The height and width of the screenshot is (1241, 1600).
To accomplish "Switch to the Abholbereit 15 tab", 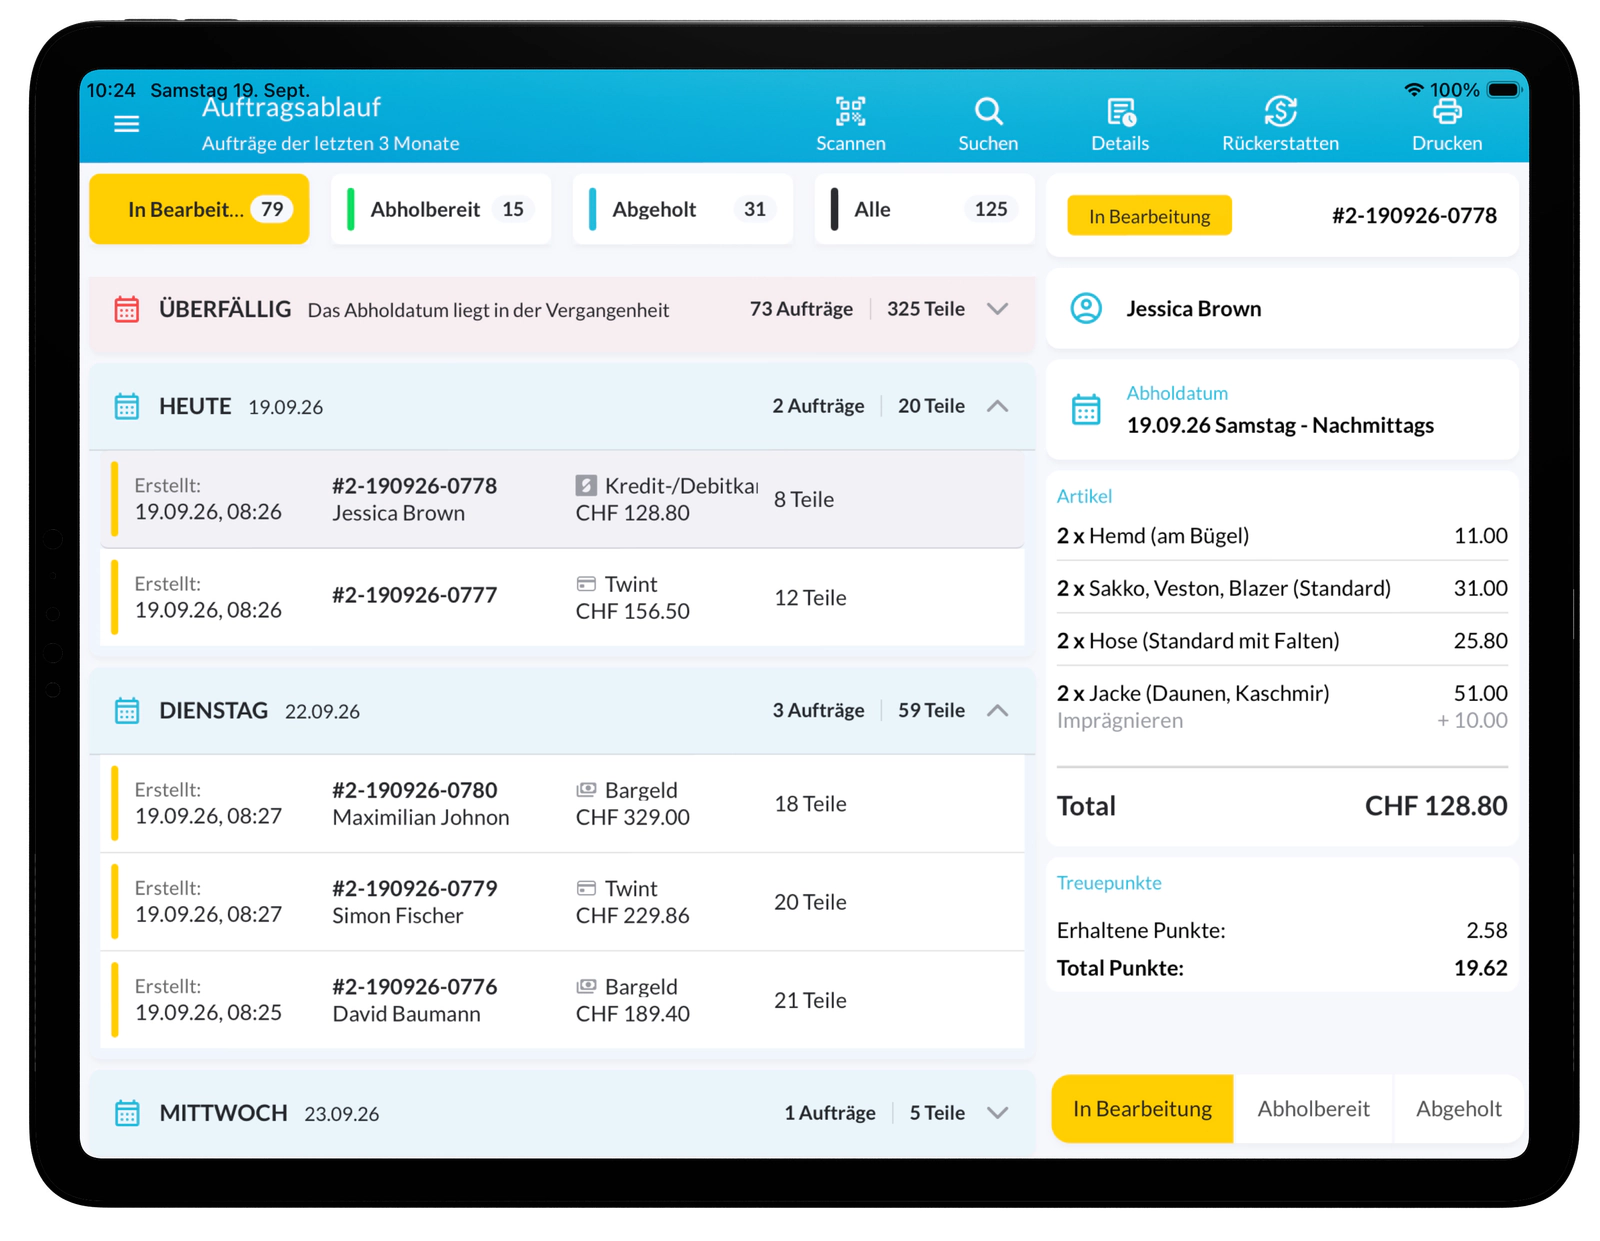I will (441, 209).
